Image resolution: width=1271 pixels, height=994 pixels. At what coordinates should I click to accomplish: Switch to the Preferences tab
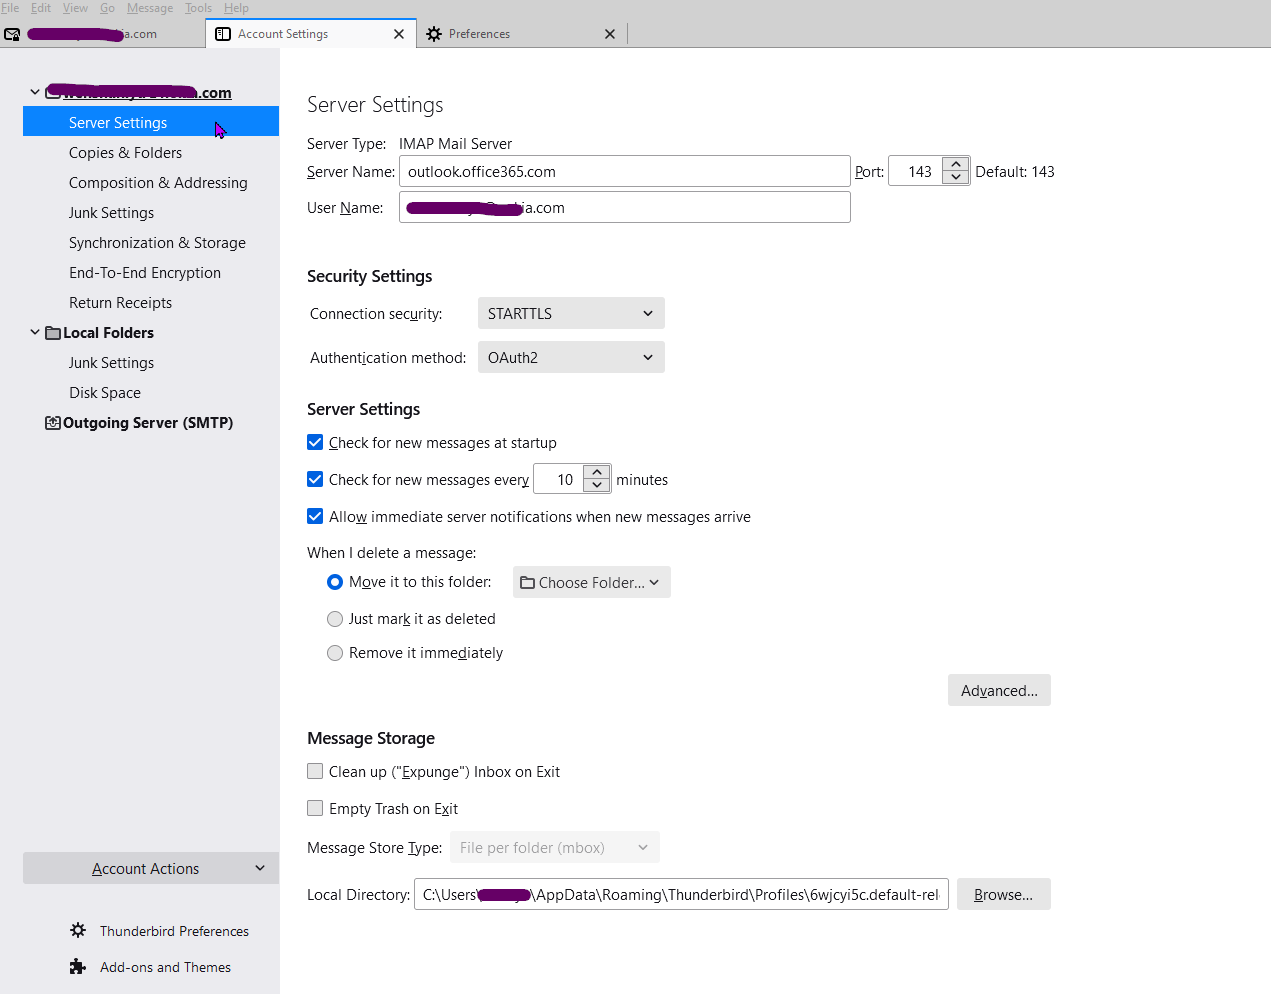(521, 34)
